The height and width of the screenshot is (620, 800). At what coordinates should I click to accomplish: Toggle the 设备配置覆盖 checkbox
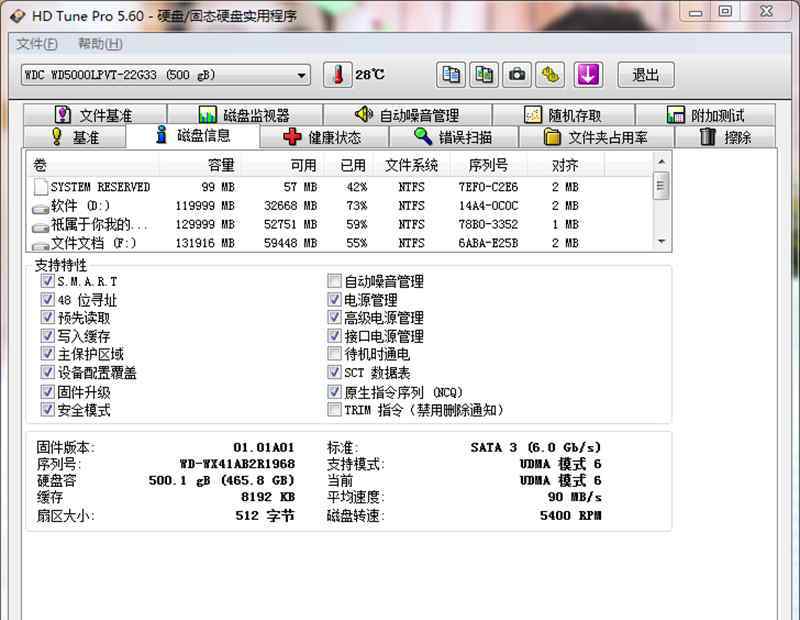pyautogui.click(x=47, y=372)
